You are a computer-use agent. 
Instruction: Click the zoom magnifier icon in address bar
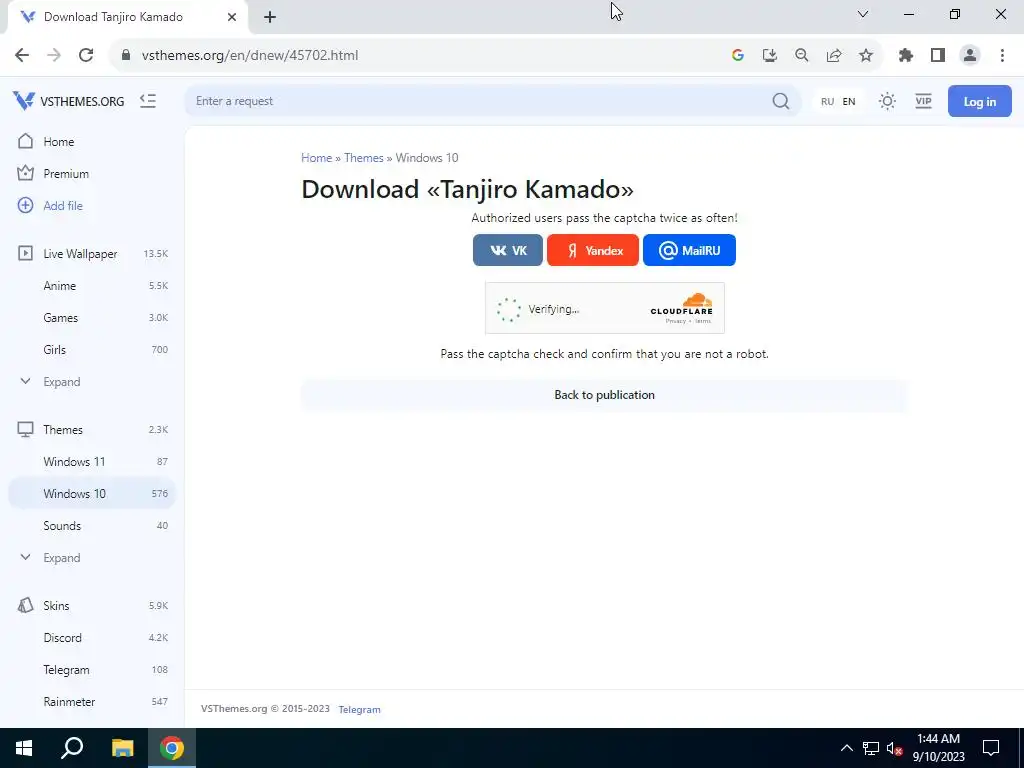click(802, 56)
